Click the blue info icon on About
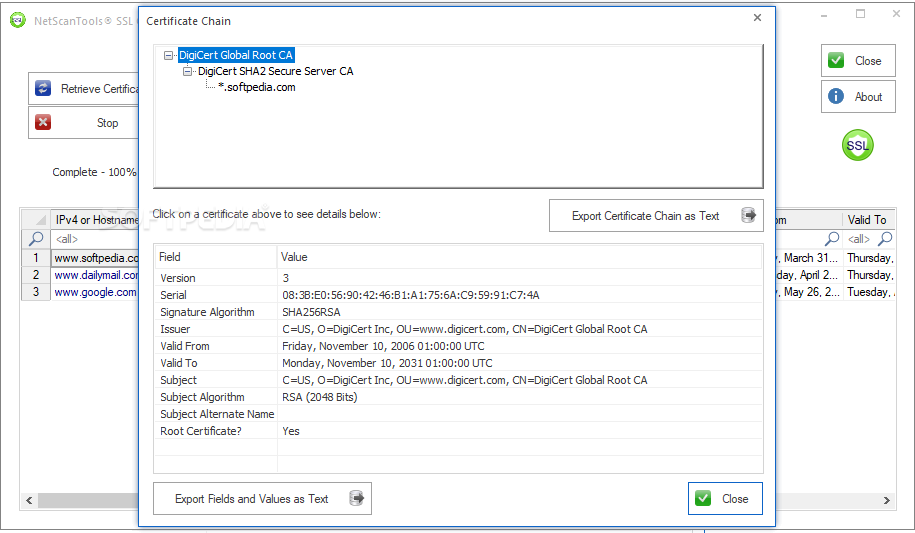This screenshot has height=533, width=915. 836,96
